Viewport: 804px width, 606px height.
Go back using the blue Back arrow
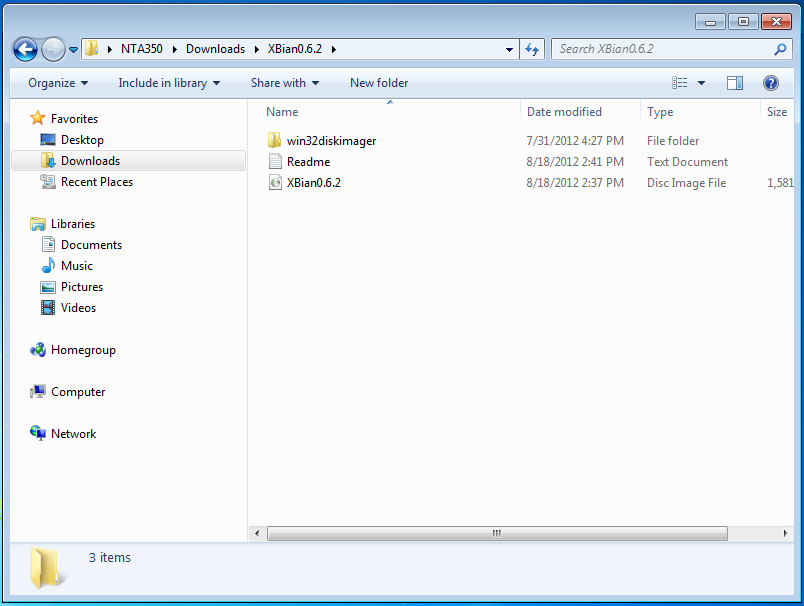click(x=25, y=50)
